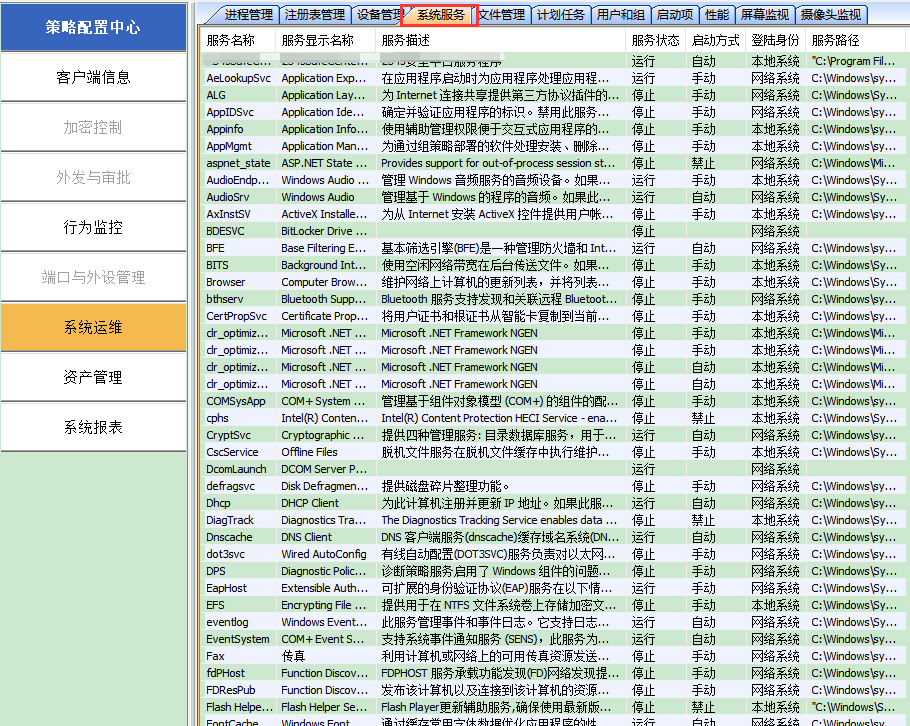Click the 策略配置中心 header button
Image resolution: width=910 pixels, height=726 pixels.
[x=93, y=27]
